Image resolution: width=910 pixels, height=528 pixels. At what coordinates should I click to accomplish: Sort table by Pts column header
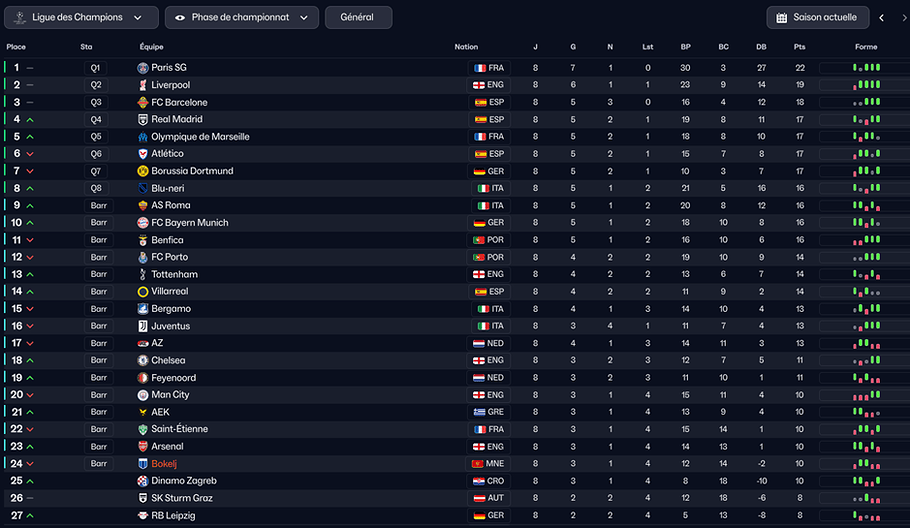[799, 47]
